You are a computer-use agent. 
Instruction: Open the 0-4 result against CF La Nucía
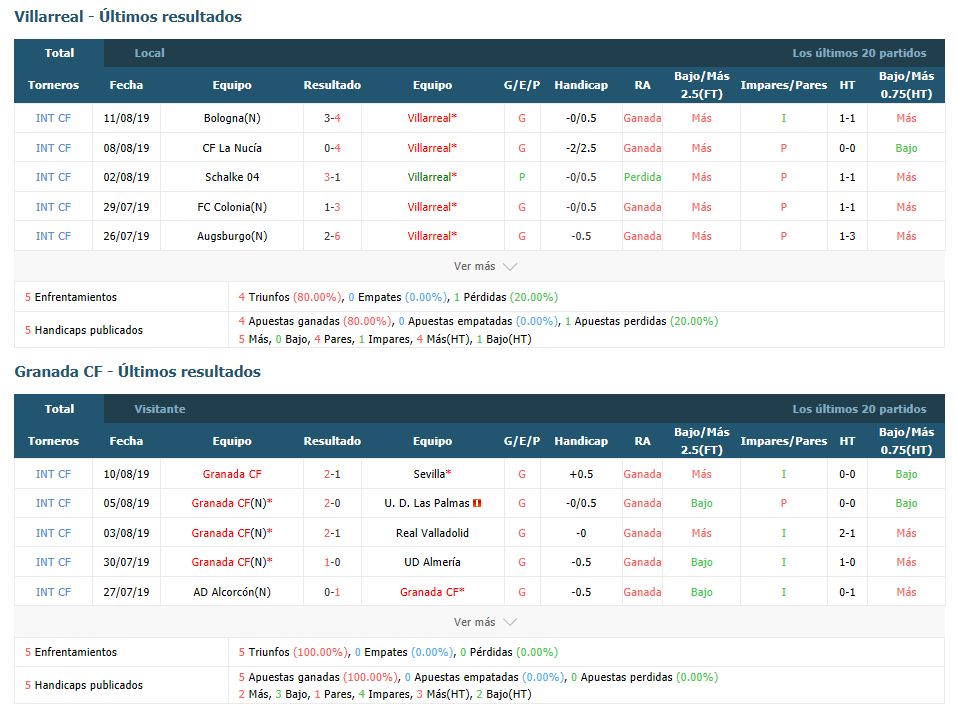coord(332,148)
